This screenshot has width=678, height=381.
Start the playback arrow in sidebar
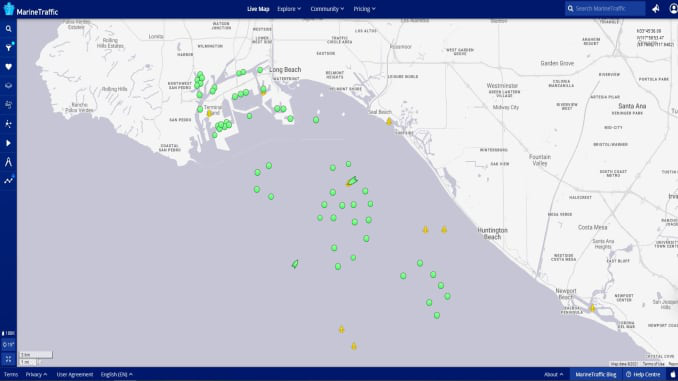click(8, 143)
